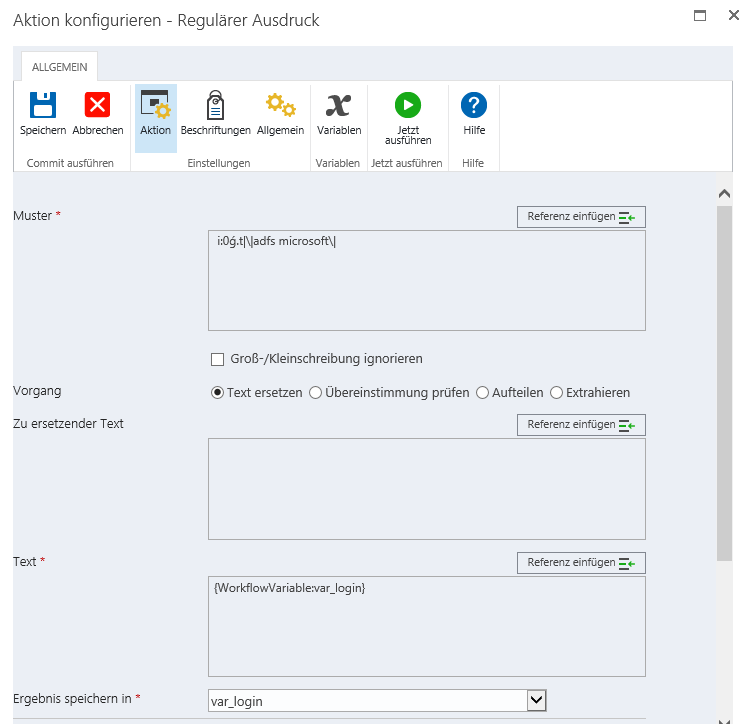
Task: Click the scroll up arrow
Action: [x=724, y=194]
